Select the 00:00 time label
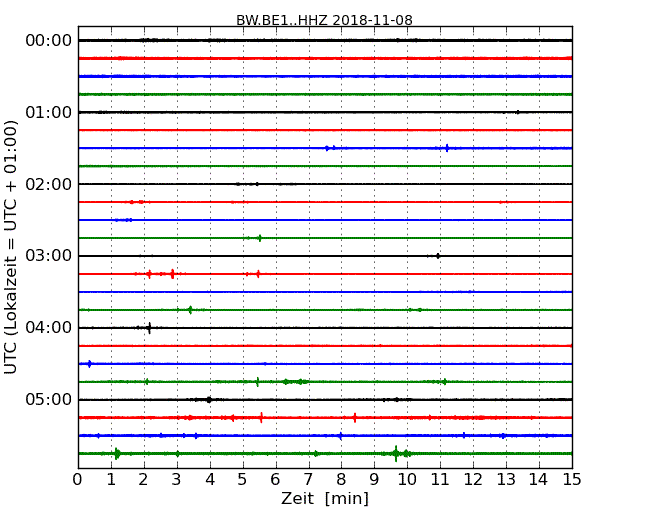 tap(49, 41)
